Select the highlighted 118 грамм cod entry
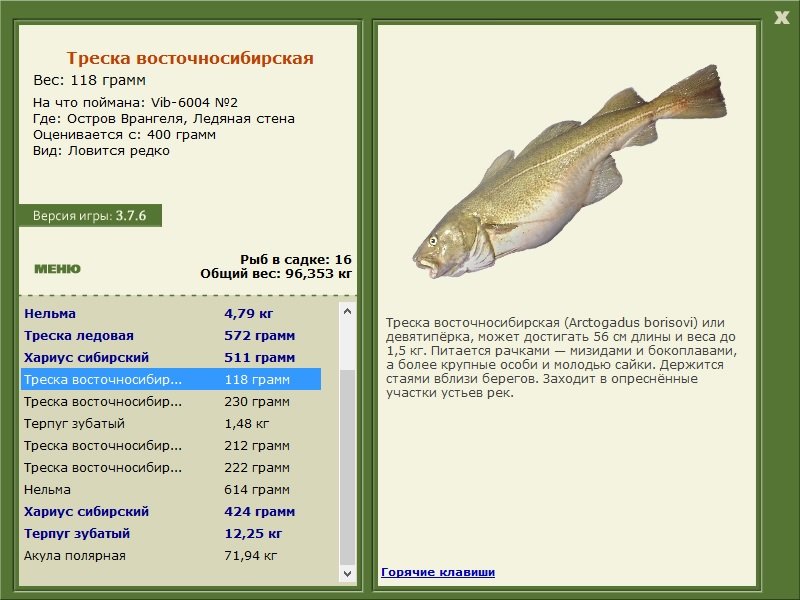Image resolution: width=800 pixels, height=600 pixels. [170, 379]
